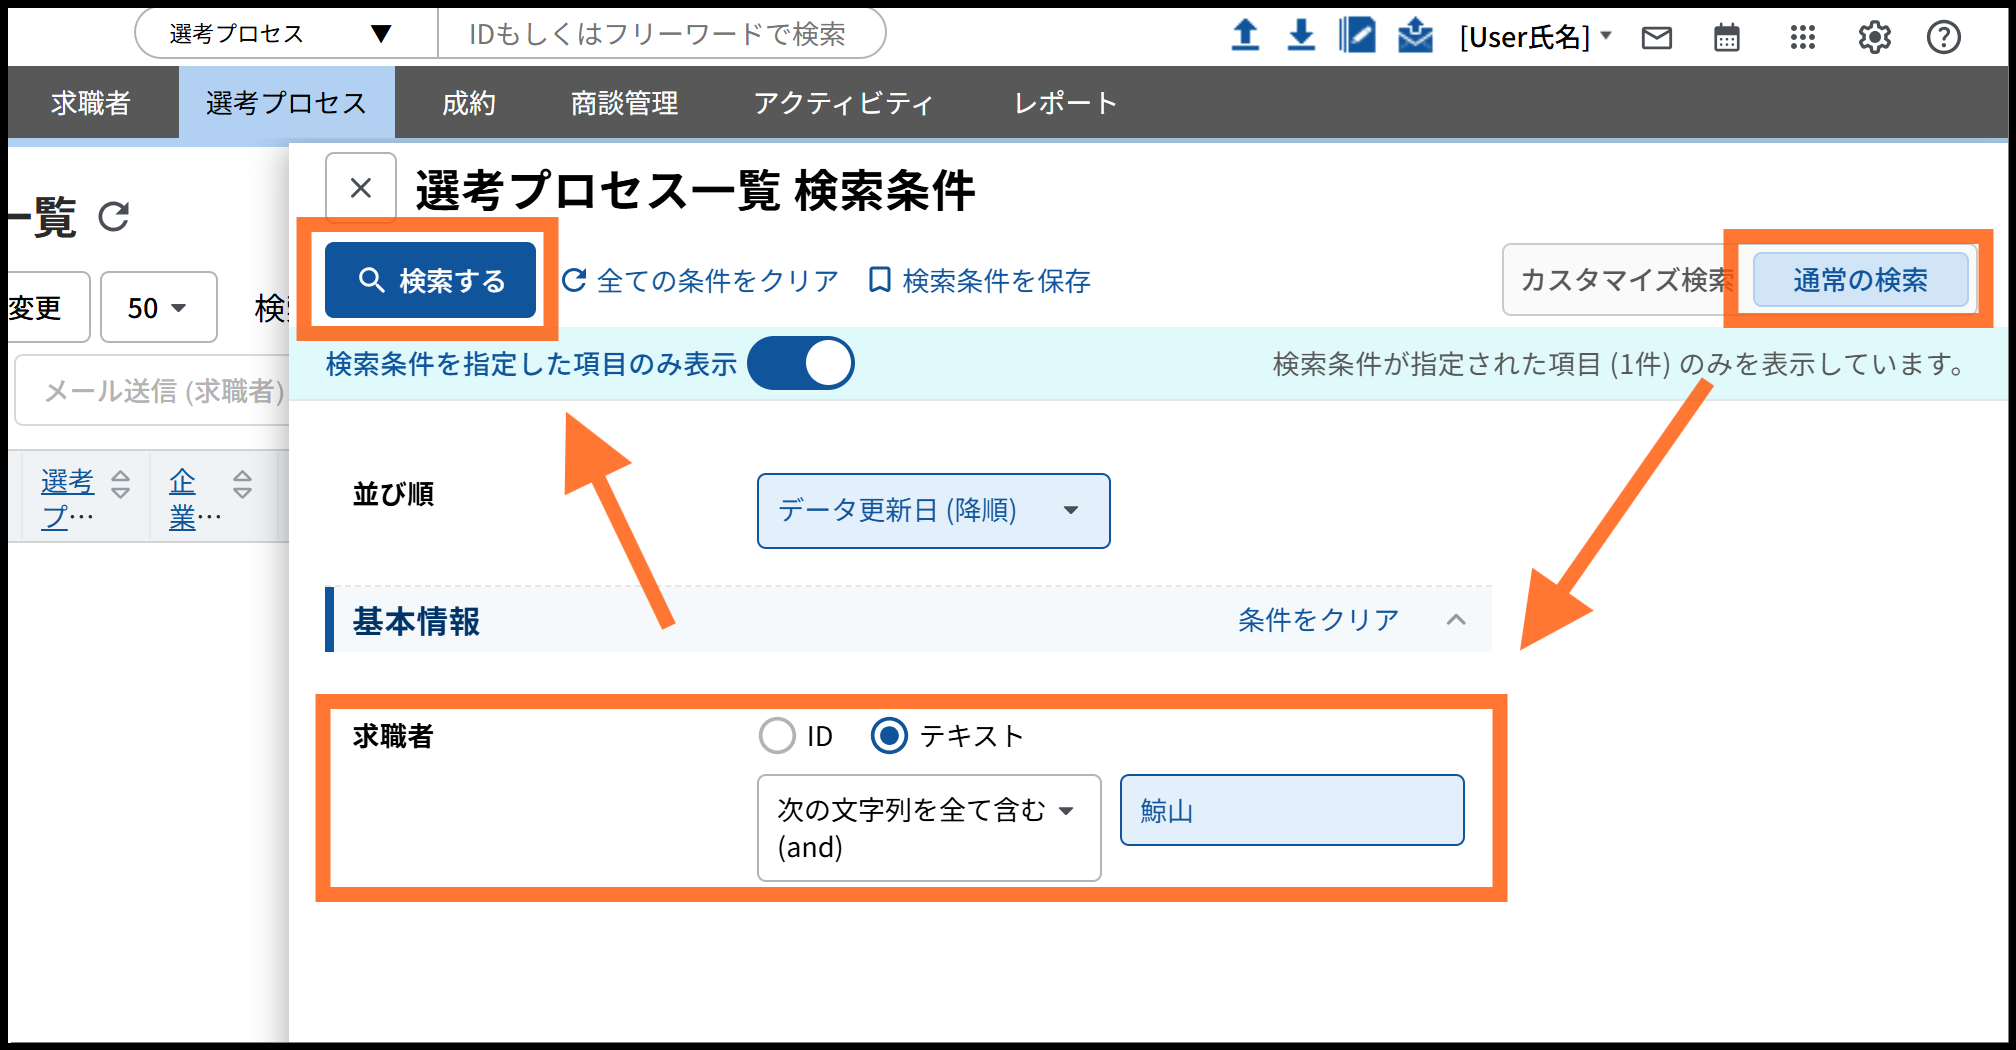2016x1050 pixels.
Task: Switch to 通常の検索 mode
Action: [1860, 280]
